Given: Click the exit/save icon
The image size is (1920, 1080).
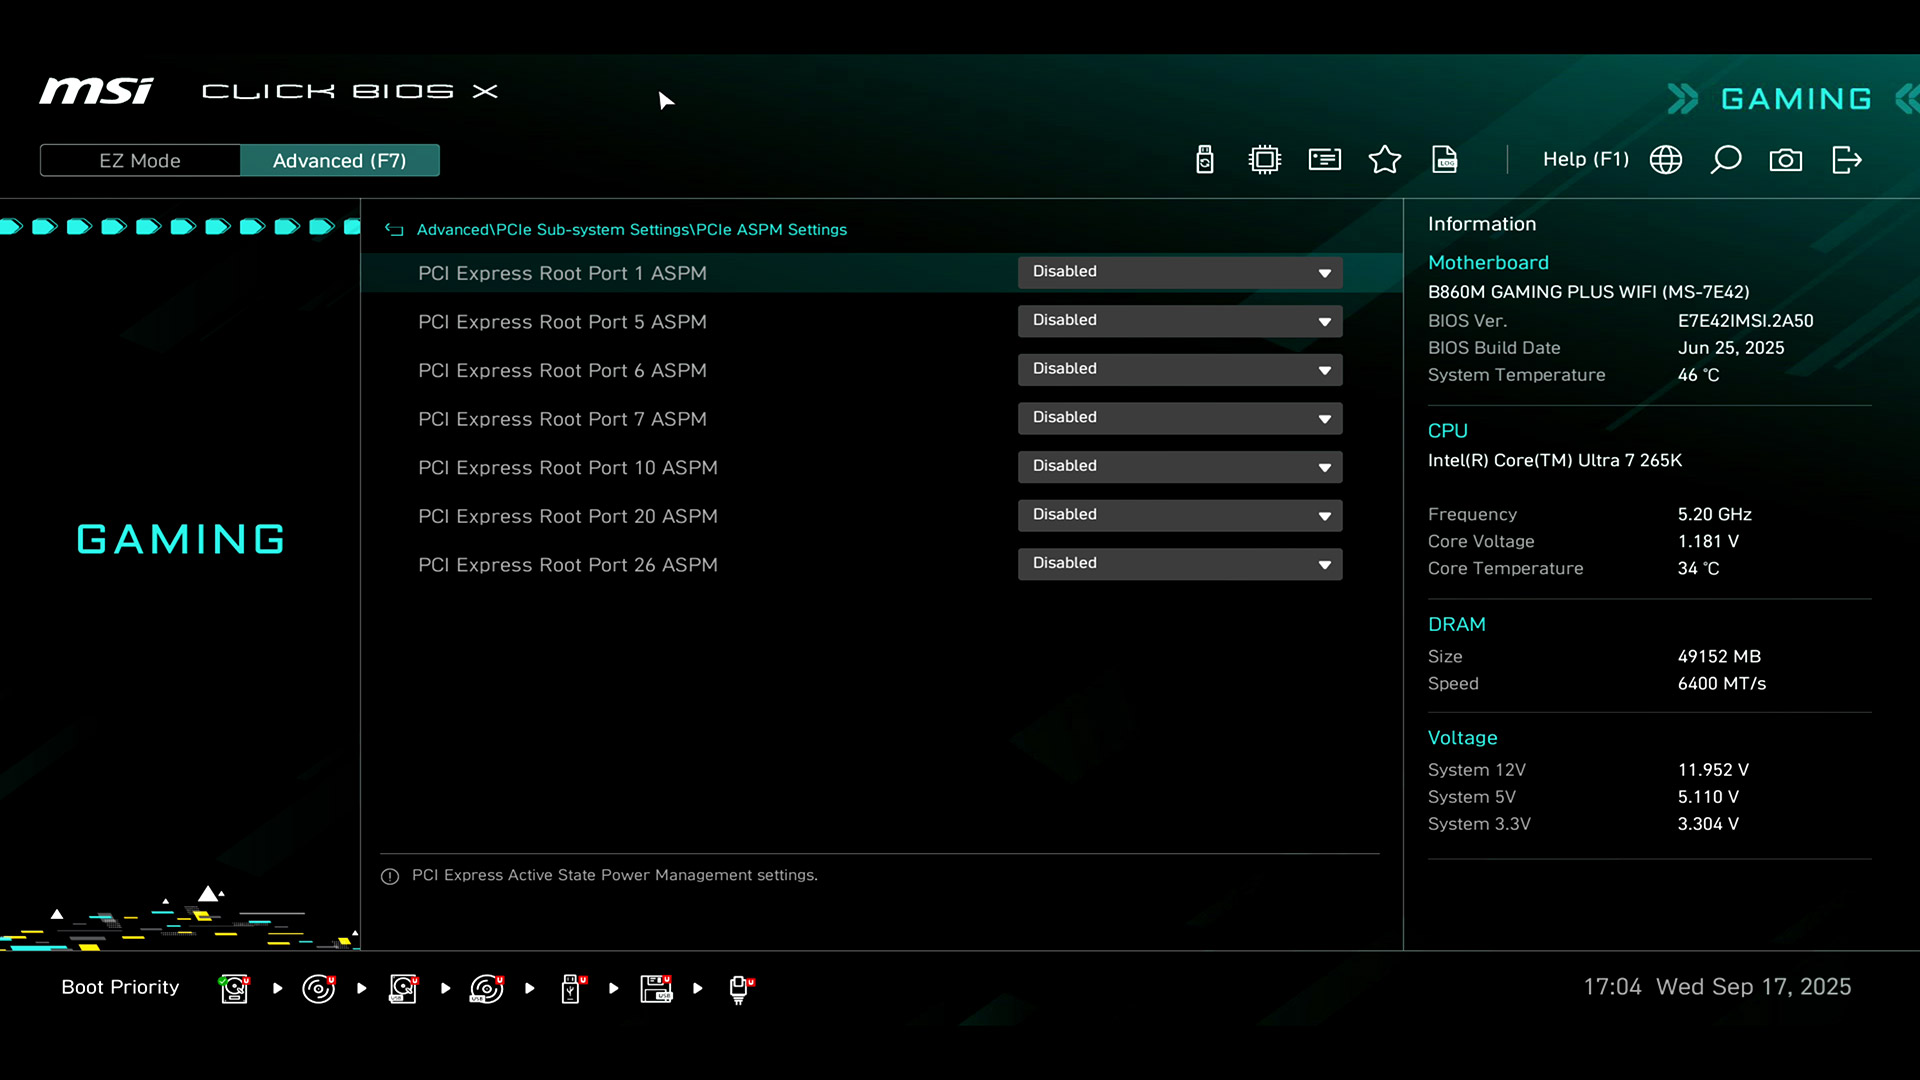Looking at the screenshot, I should pyautogui.click(x=1846, y=160).
